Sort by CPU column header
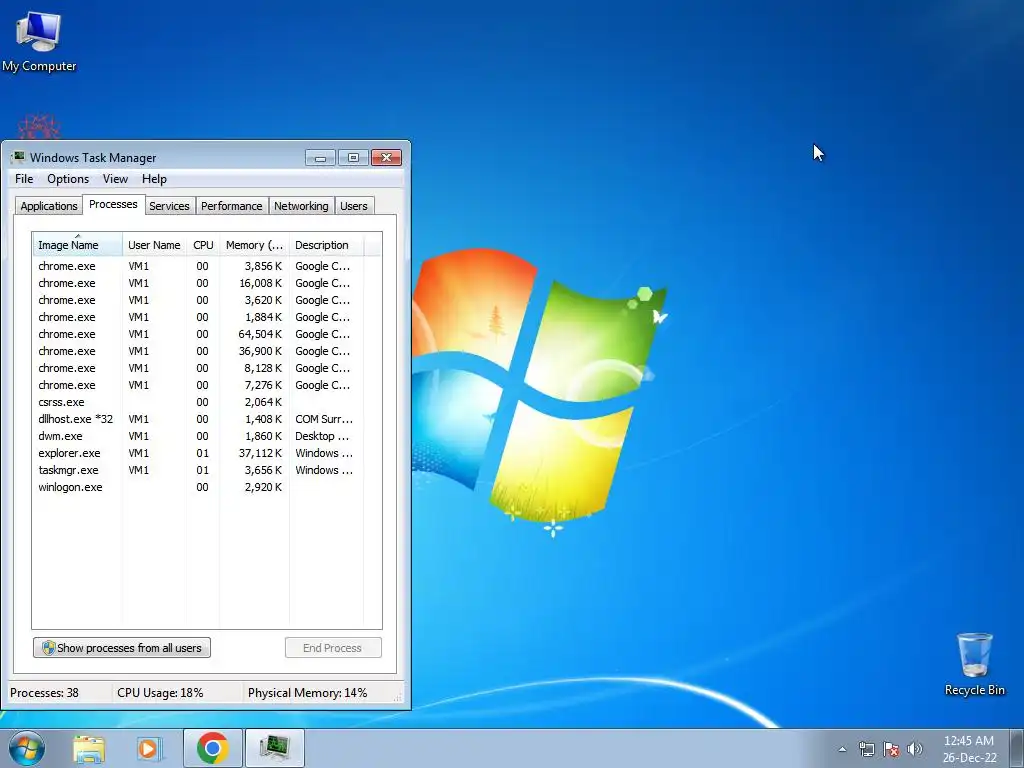This screenshot has width=1024, height=768. pos(203,245)
